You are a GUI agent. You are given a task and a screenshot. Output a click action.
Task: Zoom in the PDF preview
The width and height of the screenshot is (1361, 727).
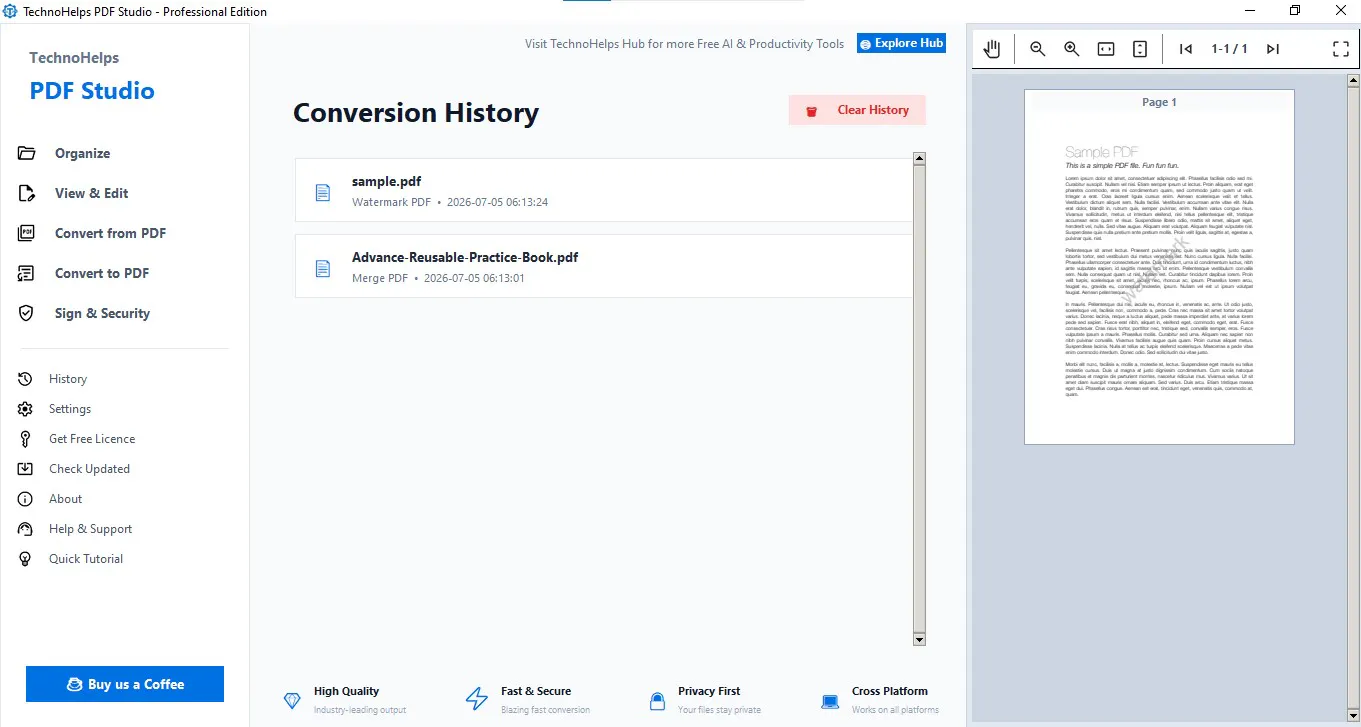point(1072,49)
